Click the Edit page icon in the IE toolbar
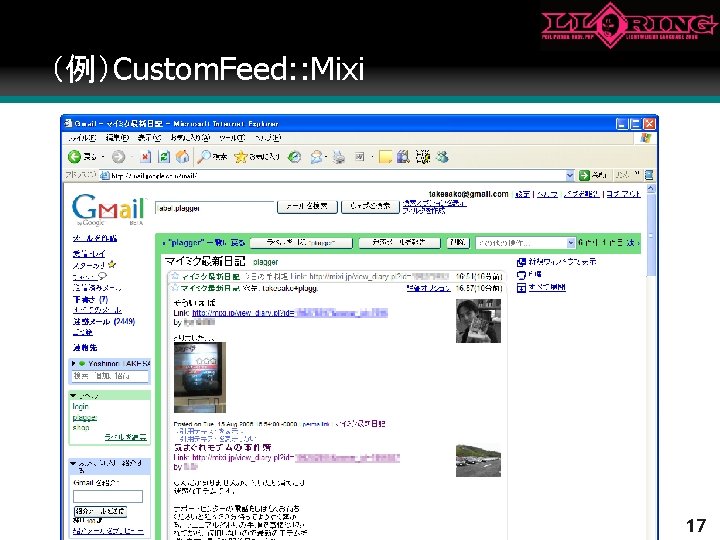720x540 pixels. click(360, 157)
